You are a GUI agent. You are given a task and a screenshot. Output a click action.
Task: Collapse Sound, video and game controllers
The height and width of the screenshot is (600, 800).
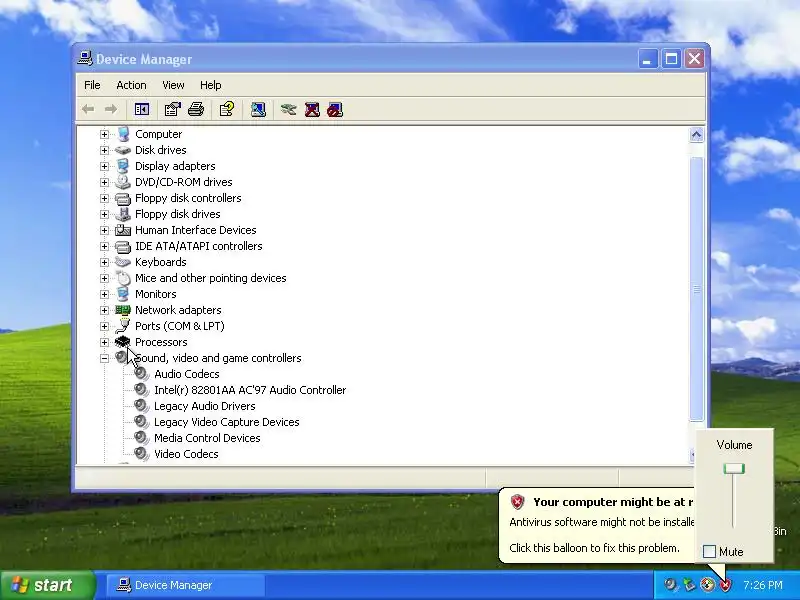pos(104,358)
